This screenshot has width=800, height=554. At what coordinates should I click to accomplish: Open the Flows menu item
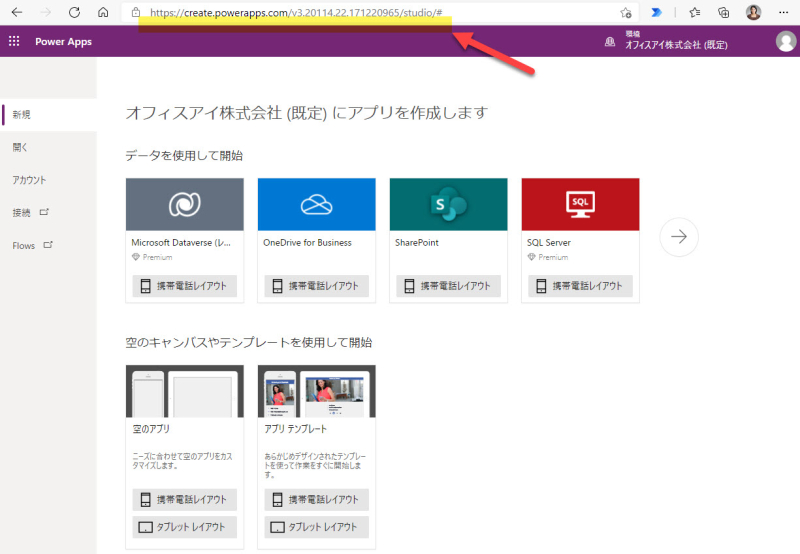[48, 245]
